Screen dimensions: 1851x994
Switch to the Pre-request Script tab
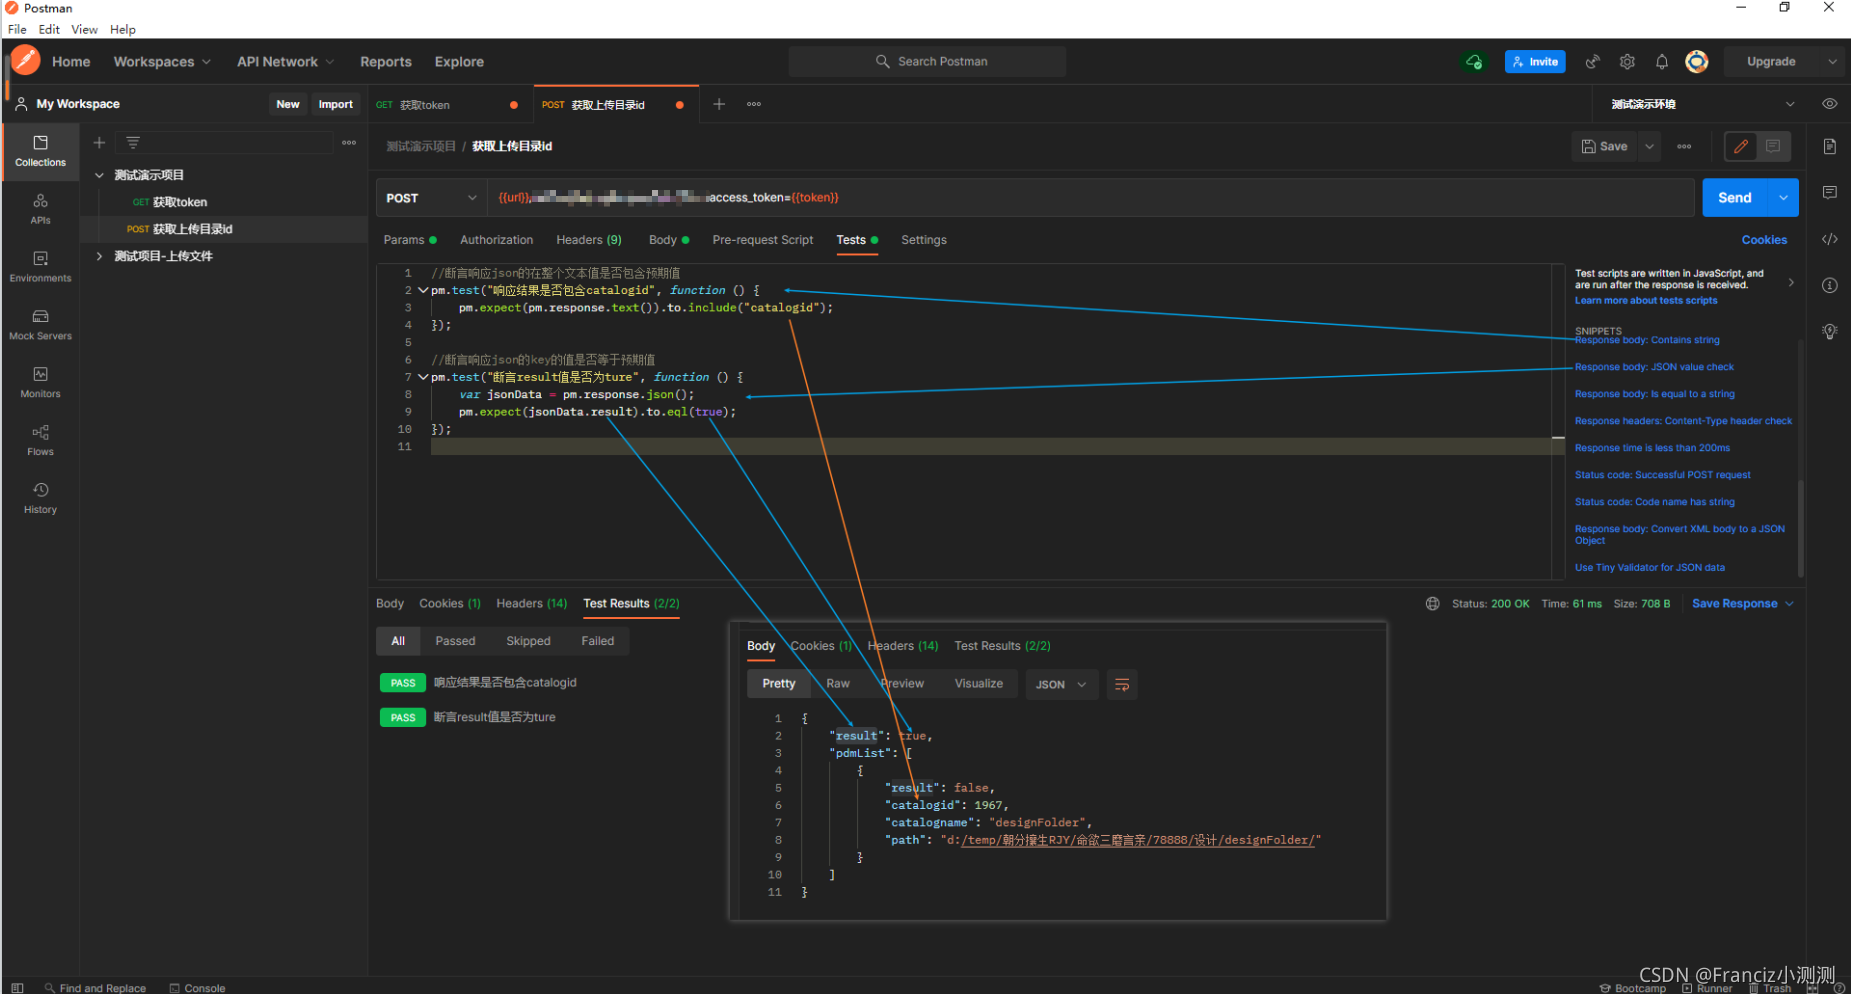click(x=763, y=240)
